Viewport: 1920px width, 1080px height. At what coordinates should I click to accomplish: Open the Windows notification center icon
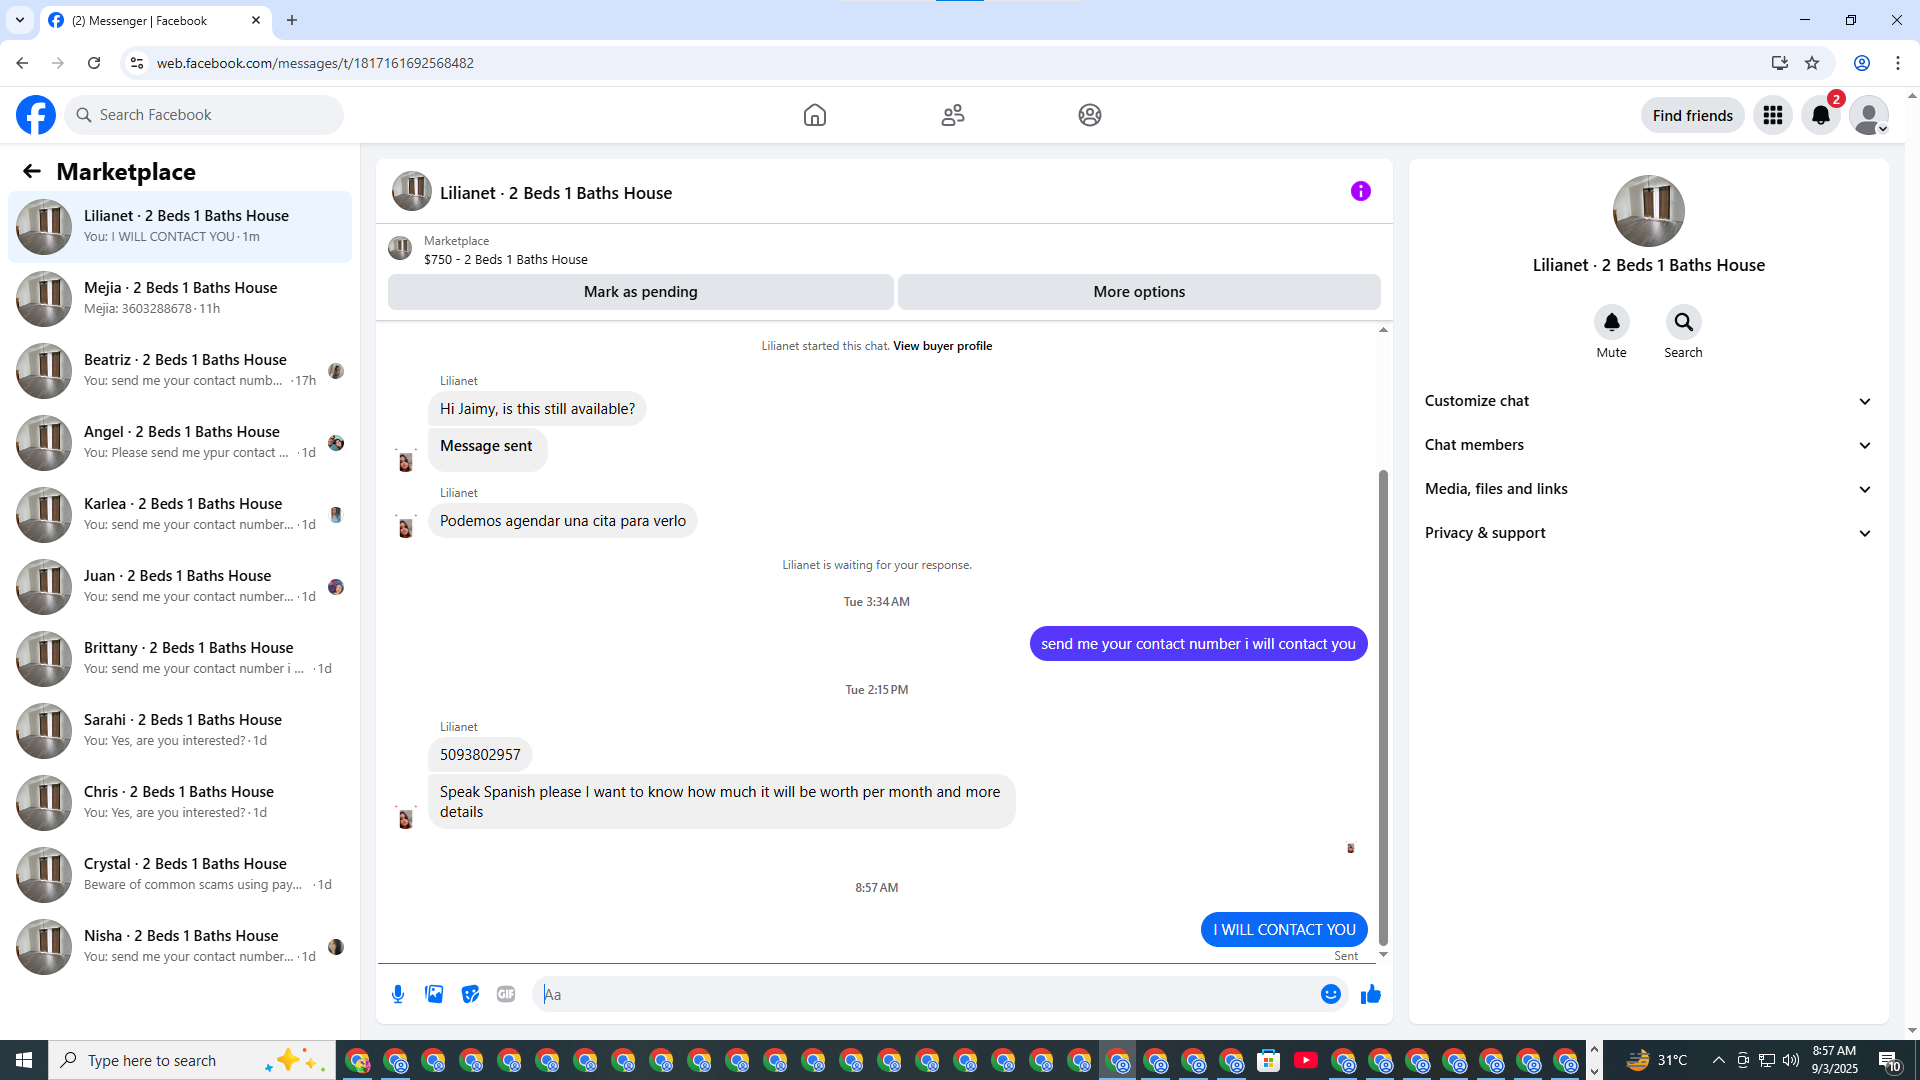1889,1060
